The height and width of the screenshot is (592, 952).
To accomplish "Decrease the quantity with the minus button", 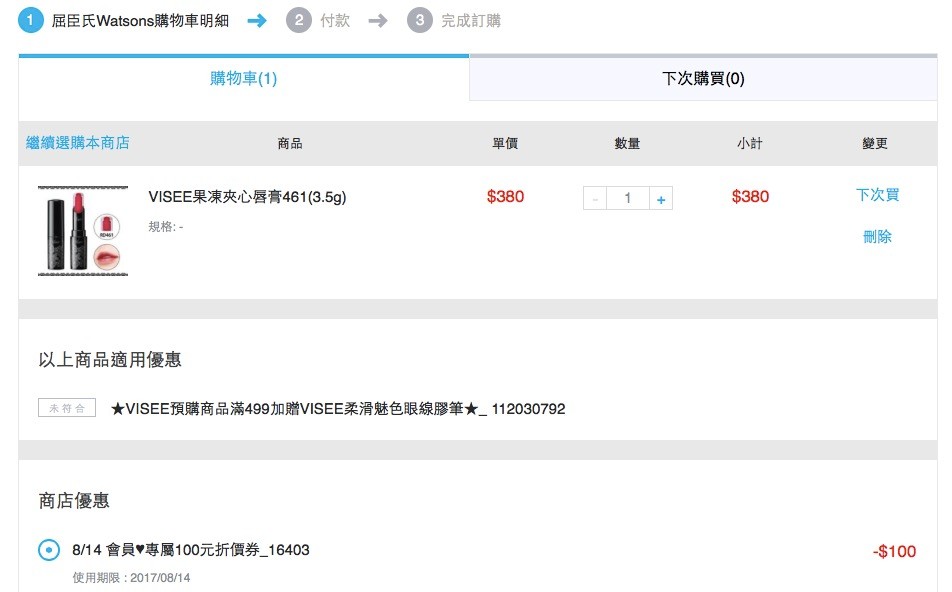I will (x=595, y=199).
